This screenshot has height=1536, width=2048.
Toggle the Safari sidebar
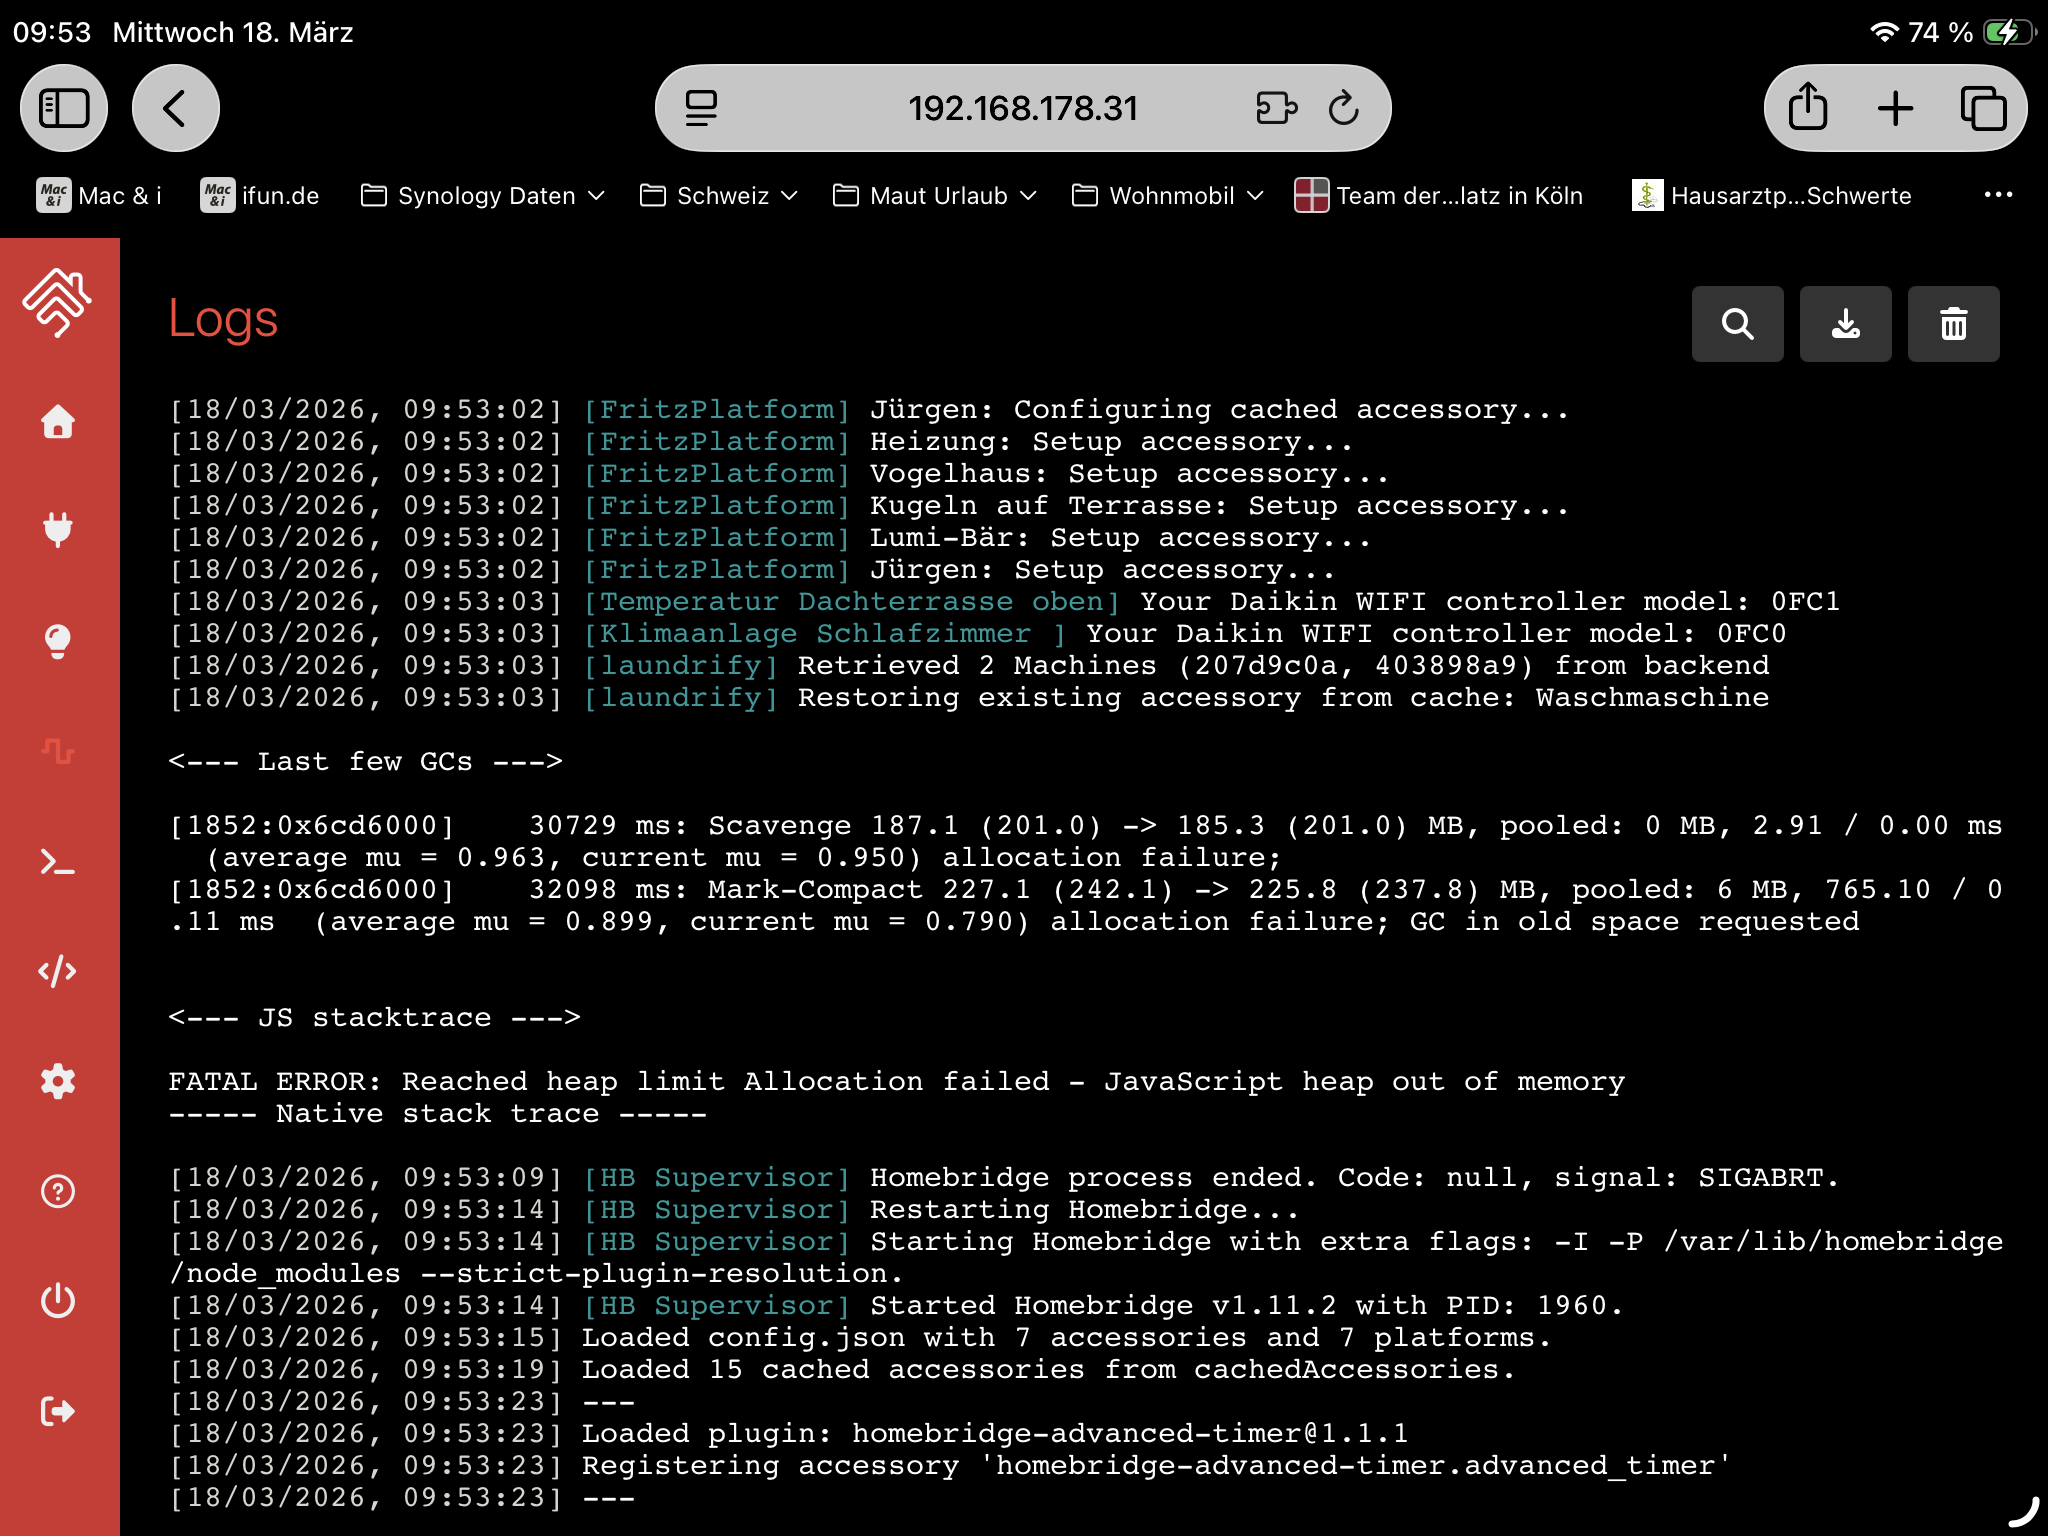(x=64, y=108)
